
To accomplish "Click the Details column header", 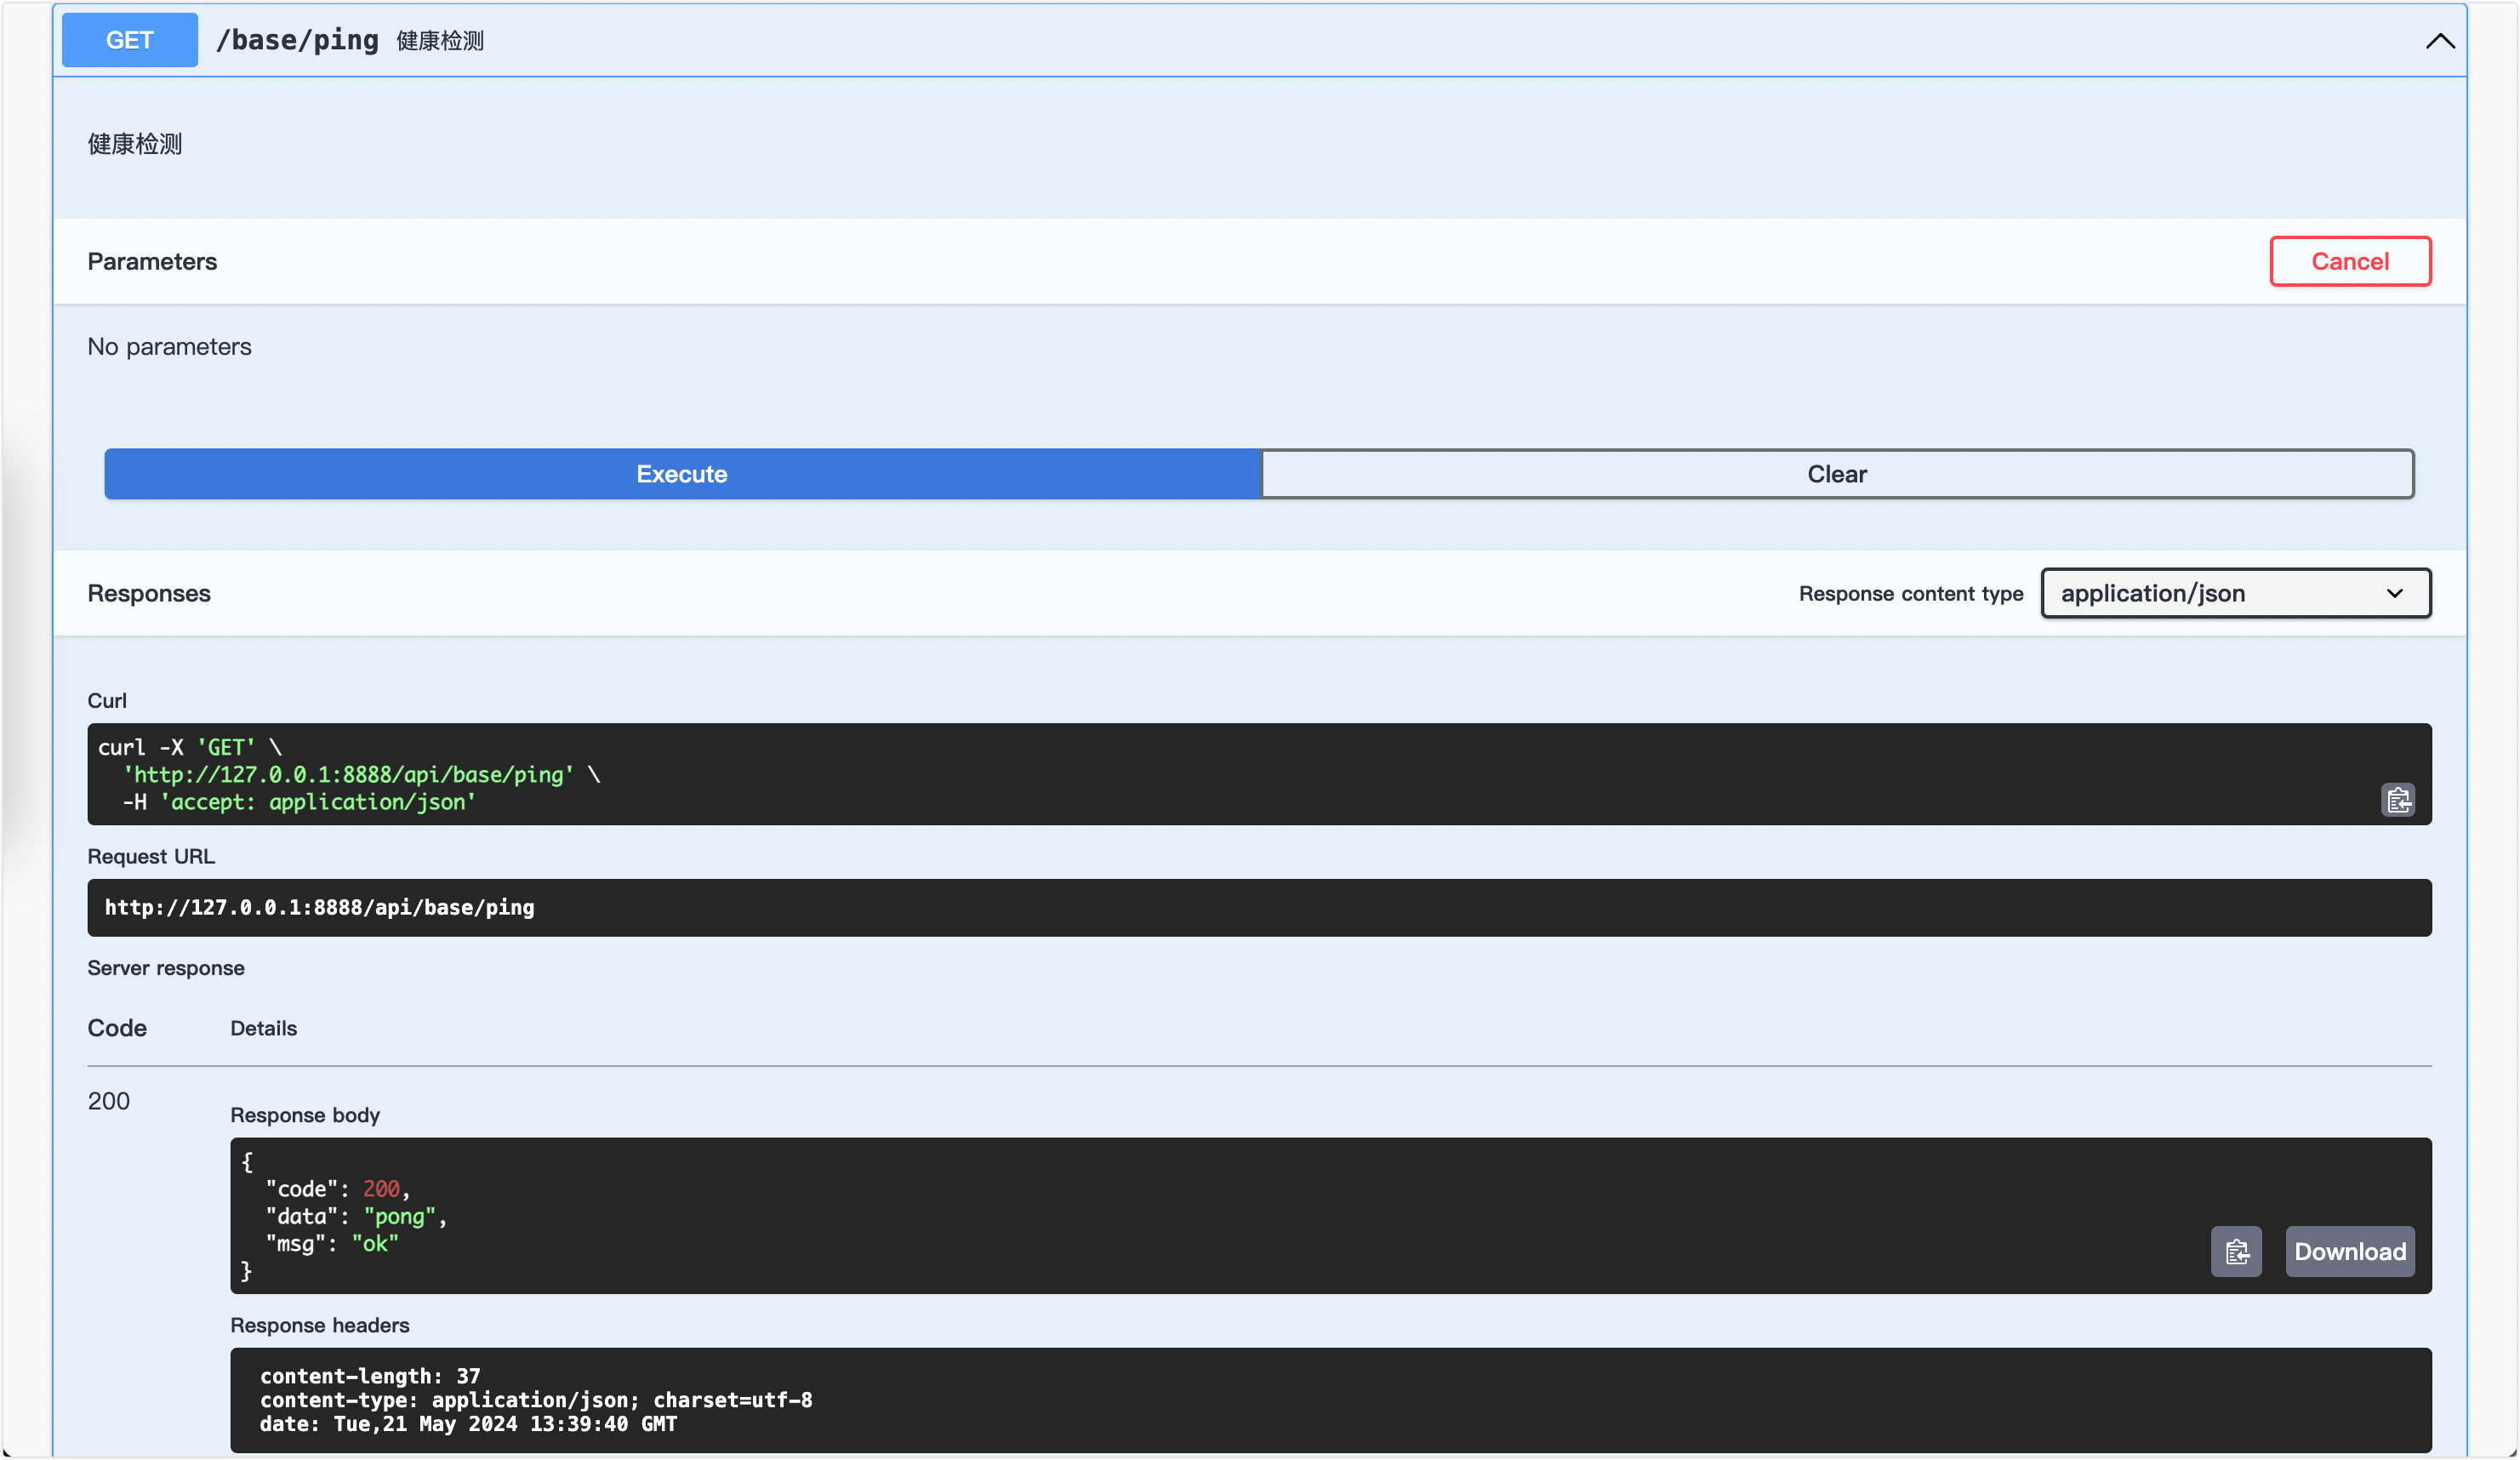I will click(264, 1028).
